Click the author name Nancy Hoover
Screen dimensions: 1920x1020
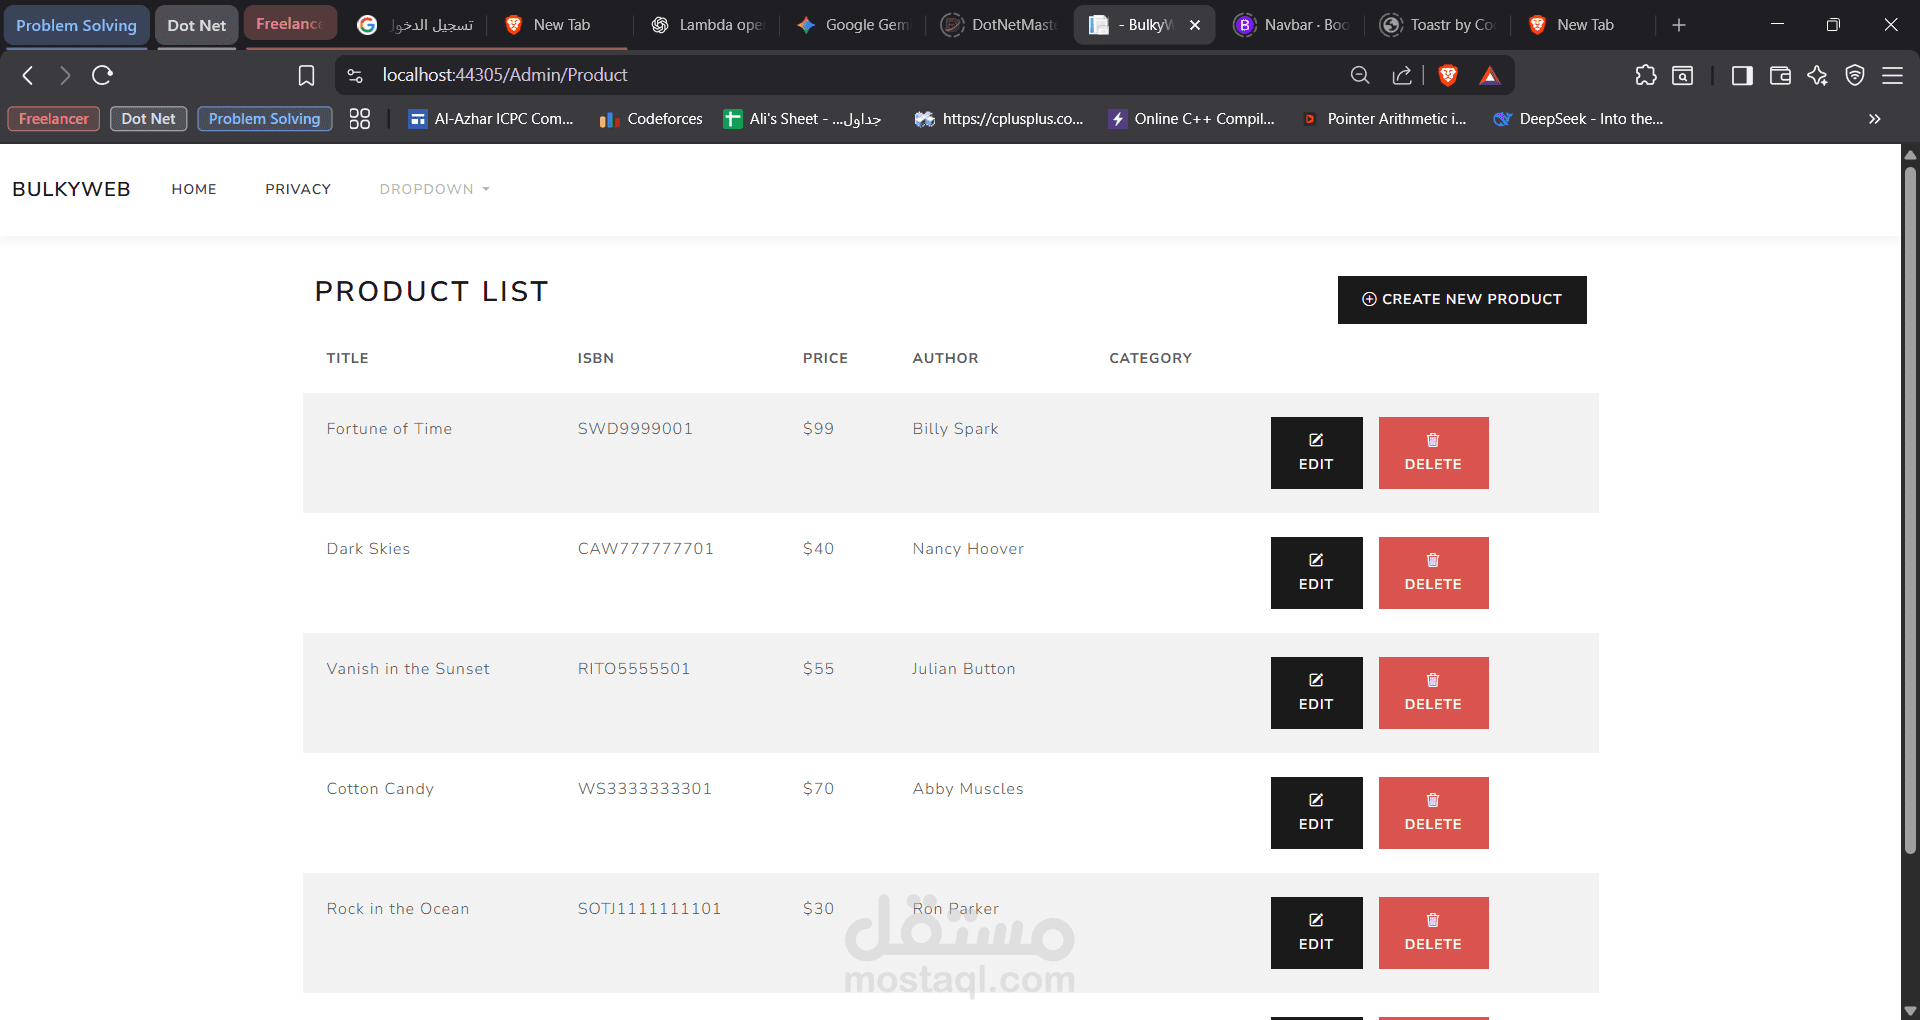click(968, 549)
